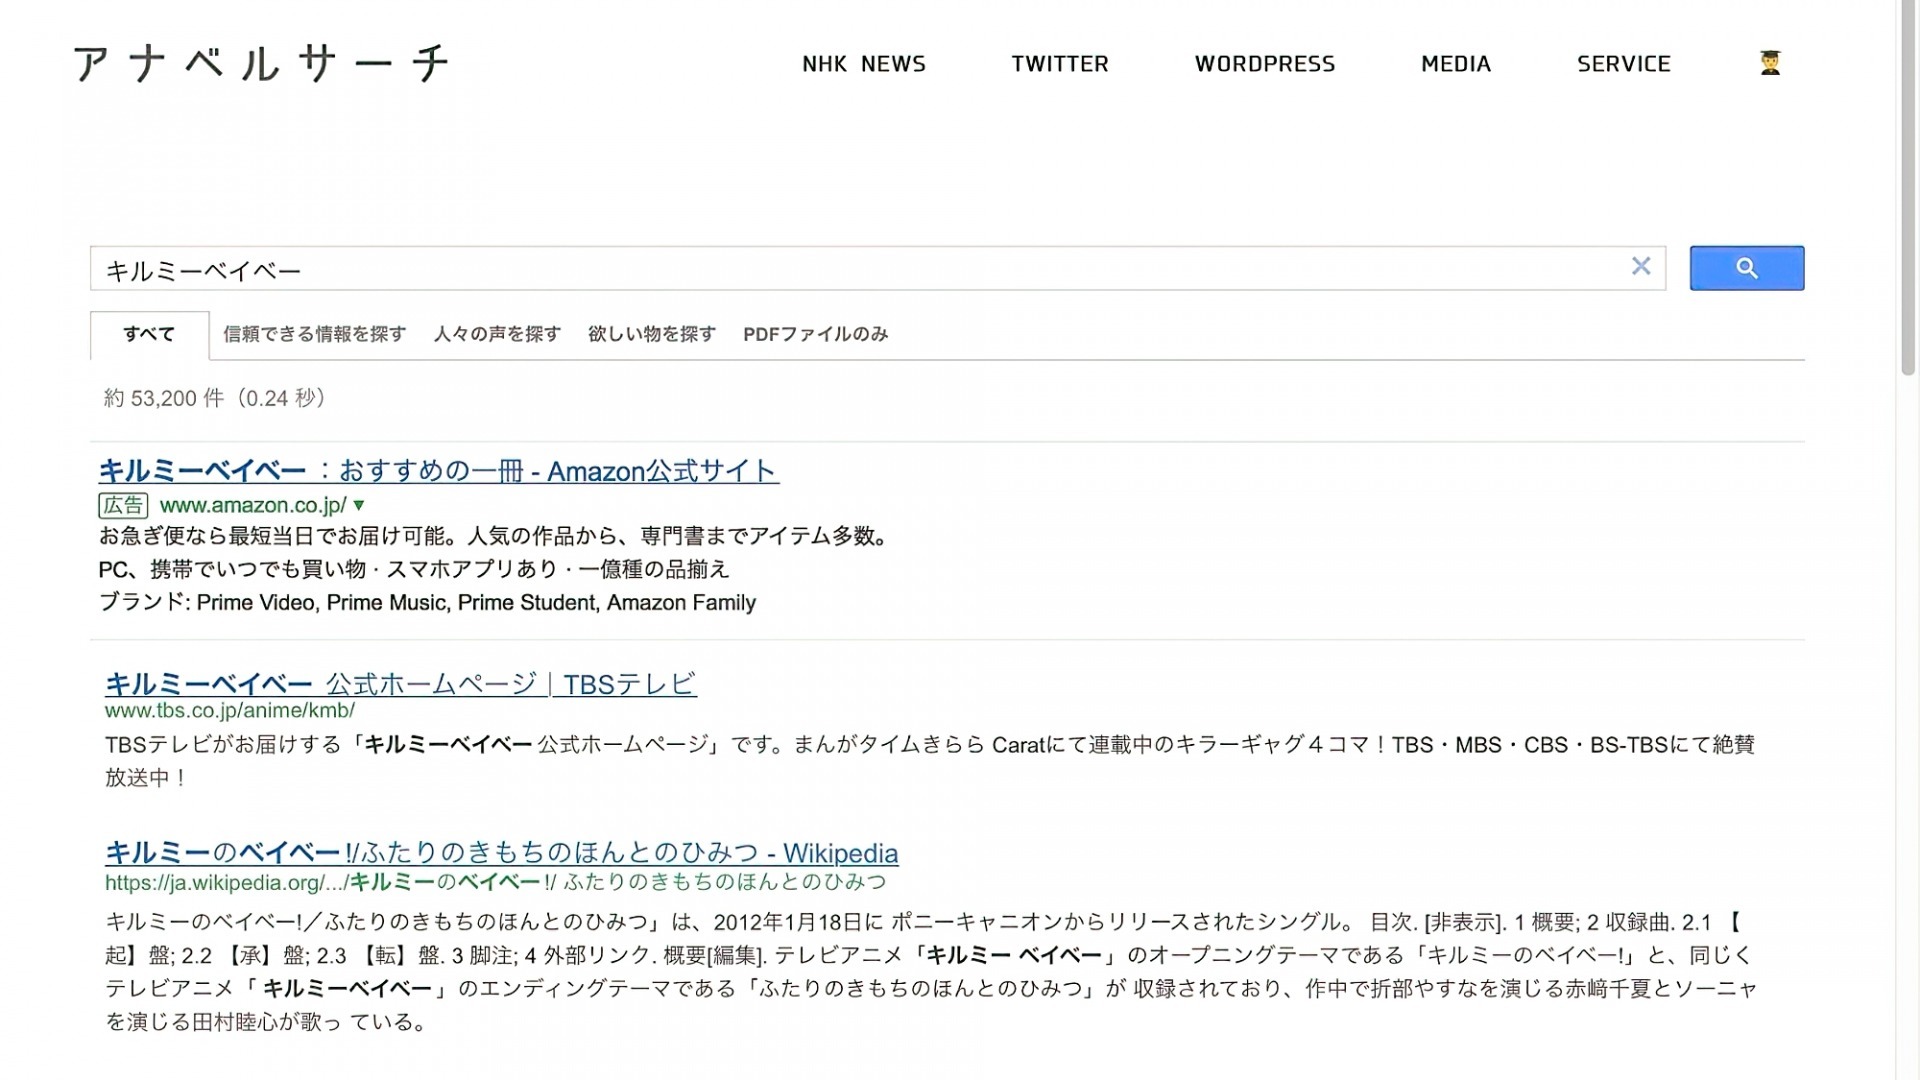Click the graduation cap account icon

[1770, 64]
